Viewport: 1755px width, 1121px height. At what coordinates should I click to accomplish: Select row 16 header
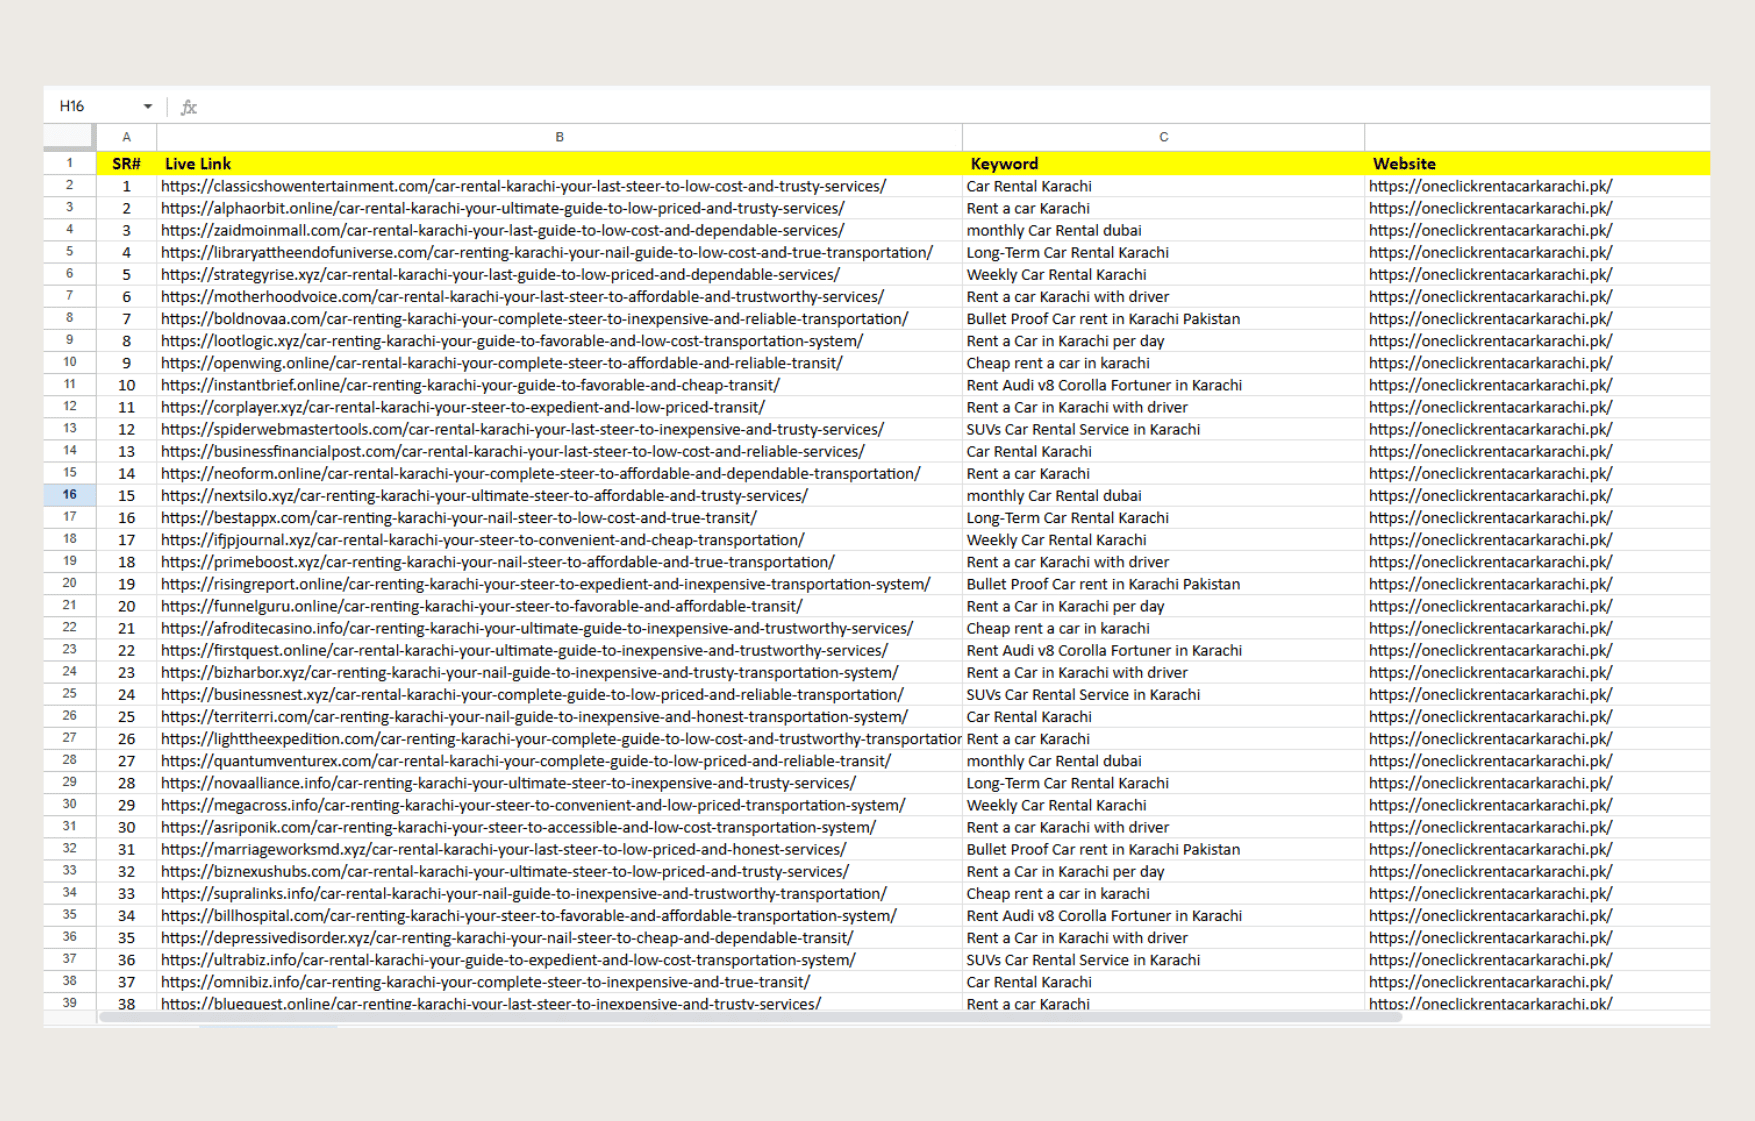(x=69, y=495)
